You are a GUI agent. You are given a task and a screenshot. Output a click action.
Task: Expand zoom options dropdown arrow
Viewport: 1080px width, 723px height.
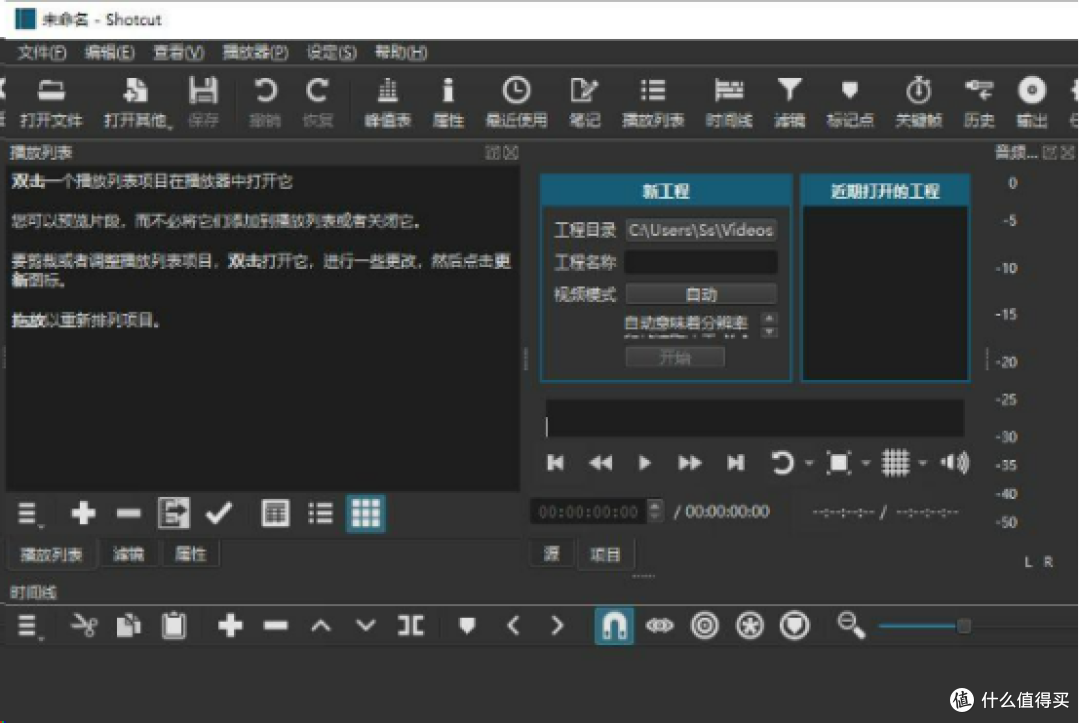click(x=866, y=463)
